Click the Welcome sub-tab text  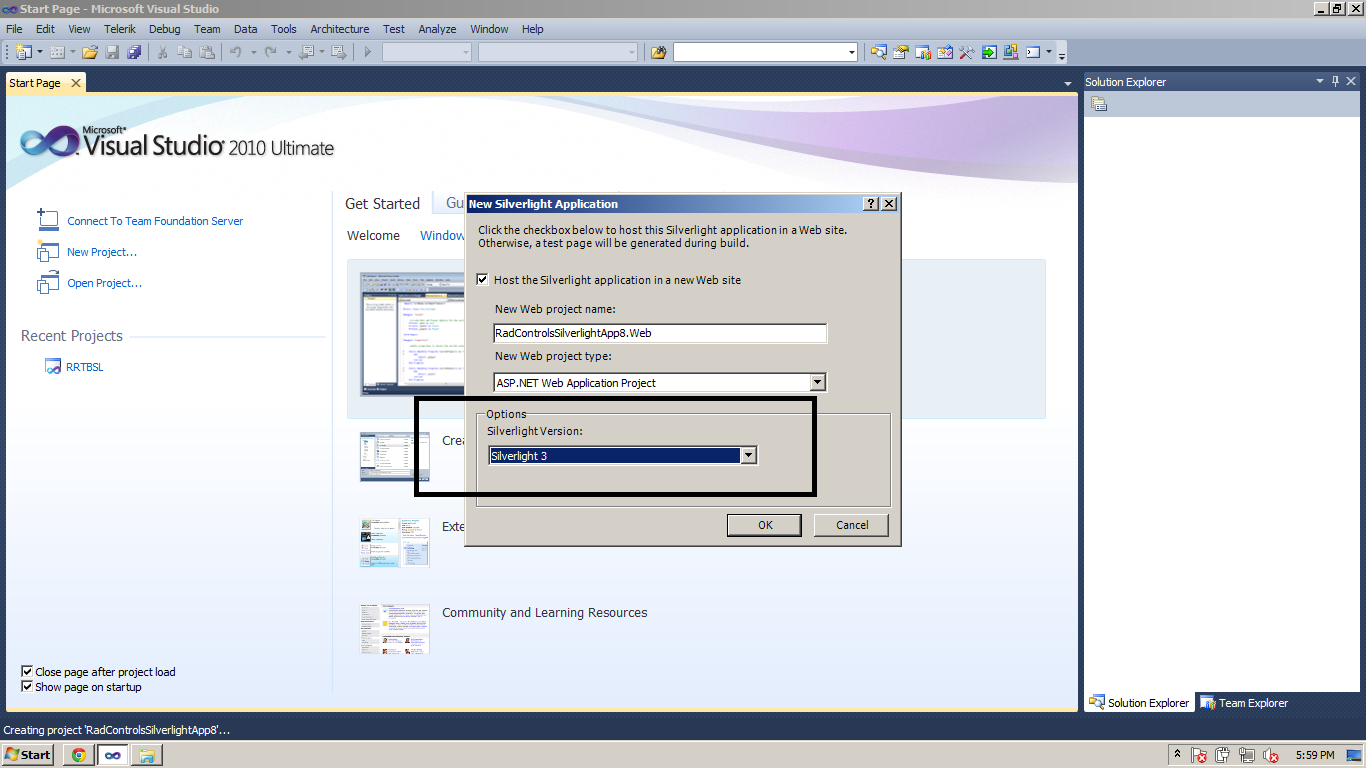coord(373,236)
